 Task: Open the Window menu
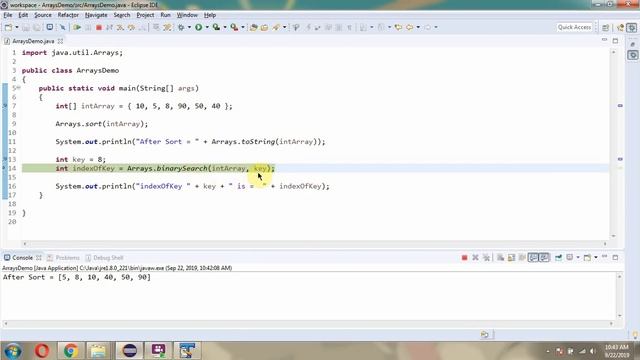click(x=187, y=15)
